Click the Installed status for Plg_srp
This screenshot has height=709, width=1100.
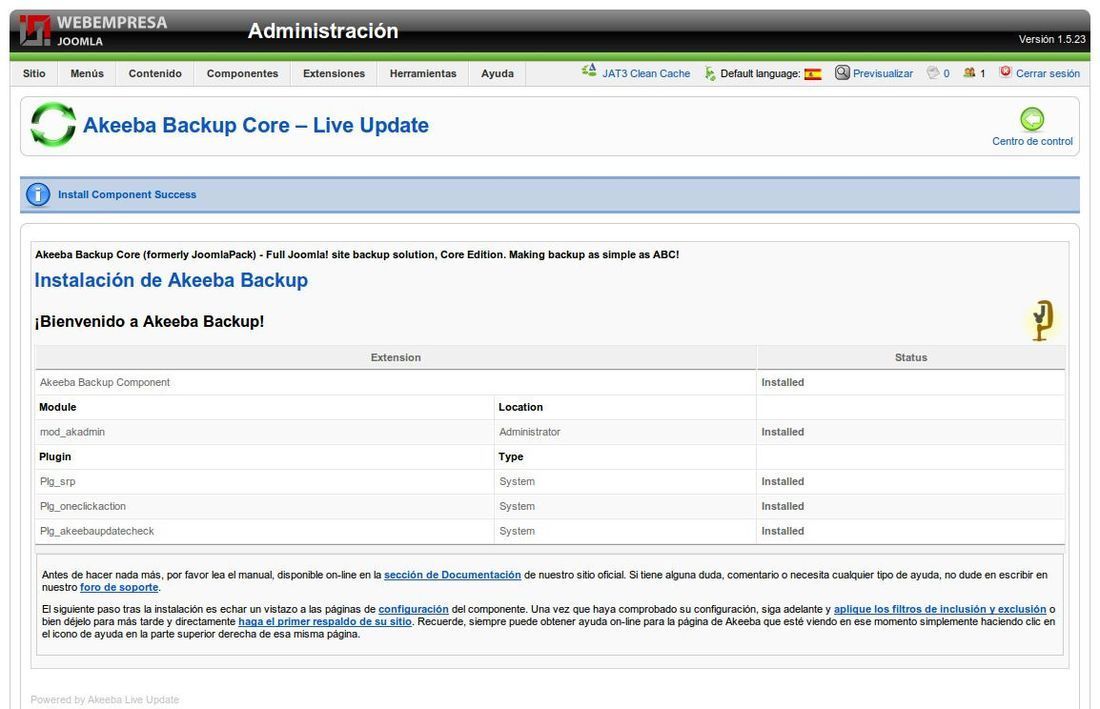[783, 482]
